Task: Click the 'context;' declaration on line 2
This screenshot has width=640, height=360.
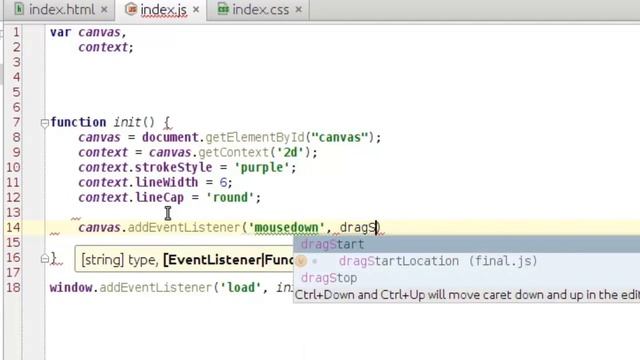Action: coord(106,47)
